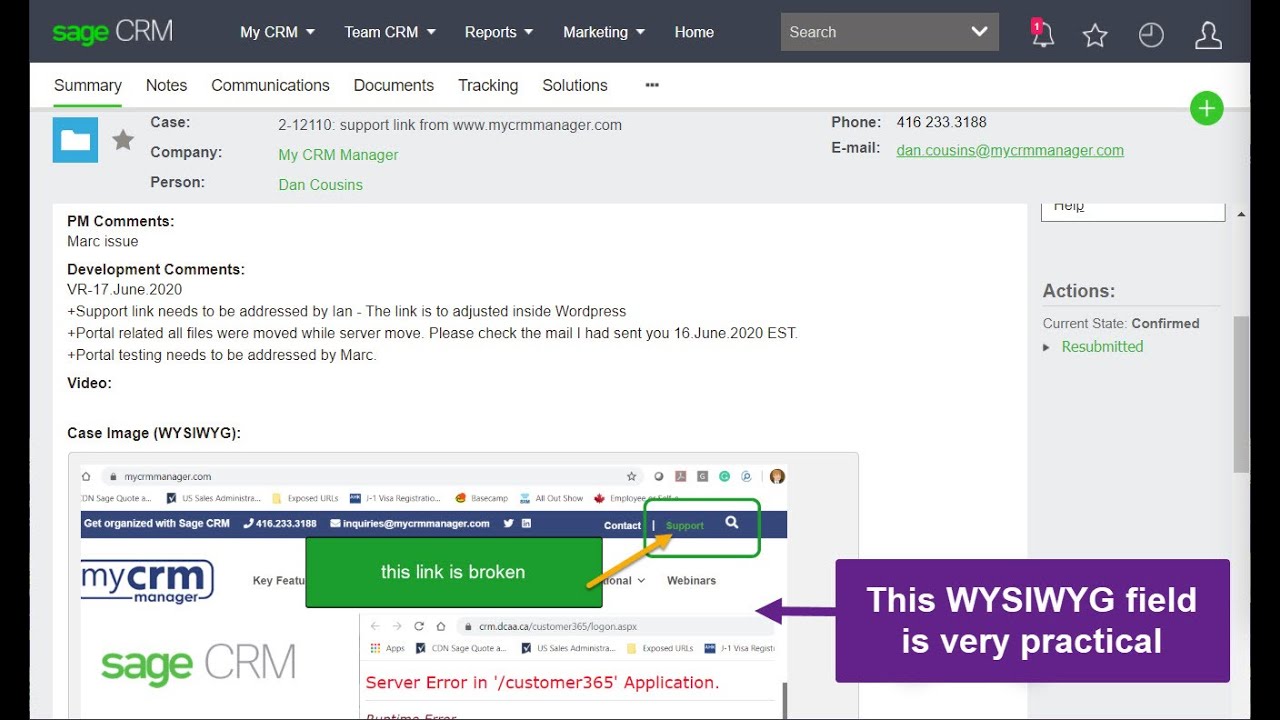Screen dimensions: 1280x720
Task: Click the Video field label
Action: coord(90,383)
